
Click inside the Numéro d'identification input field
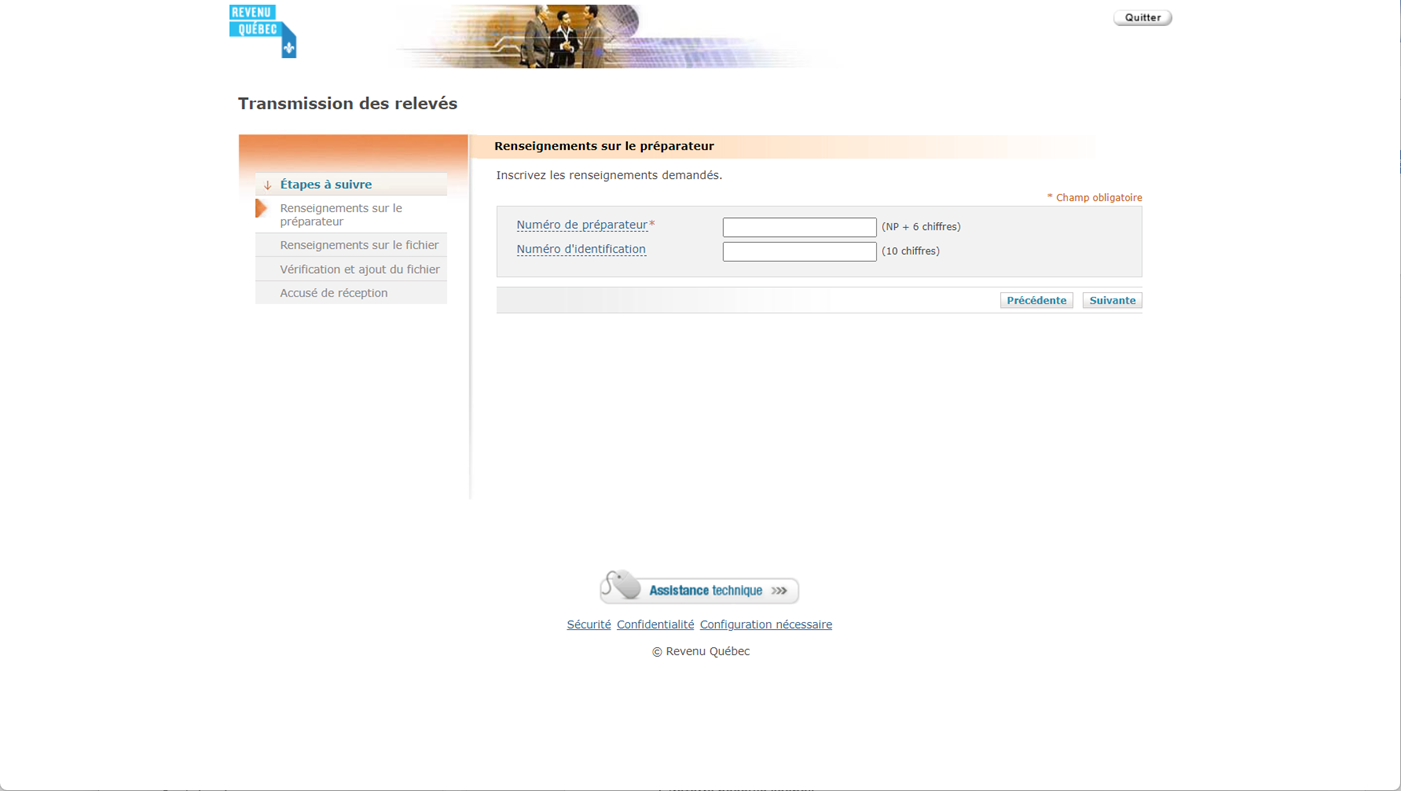(x=799, y=251)
